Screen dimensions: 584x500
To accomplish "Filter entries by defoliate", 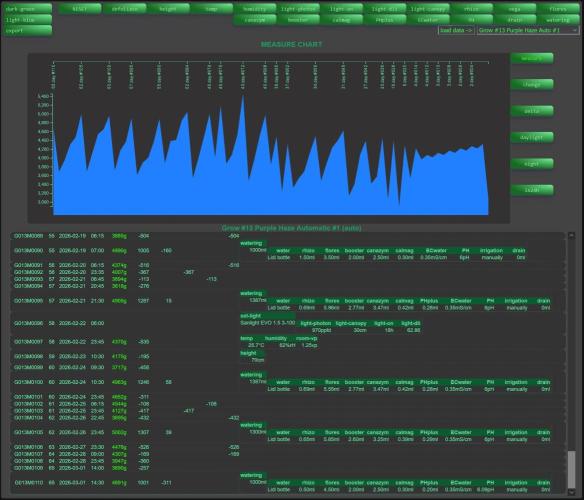I will point(124,9).
